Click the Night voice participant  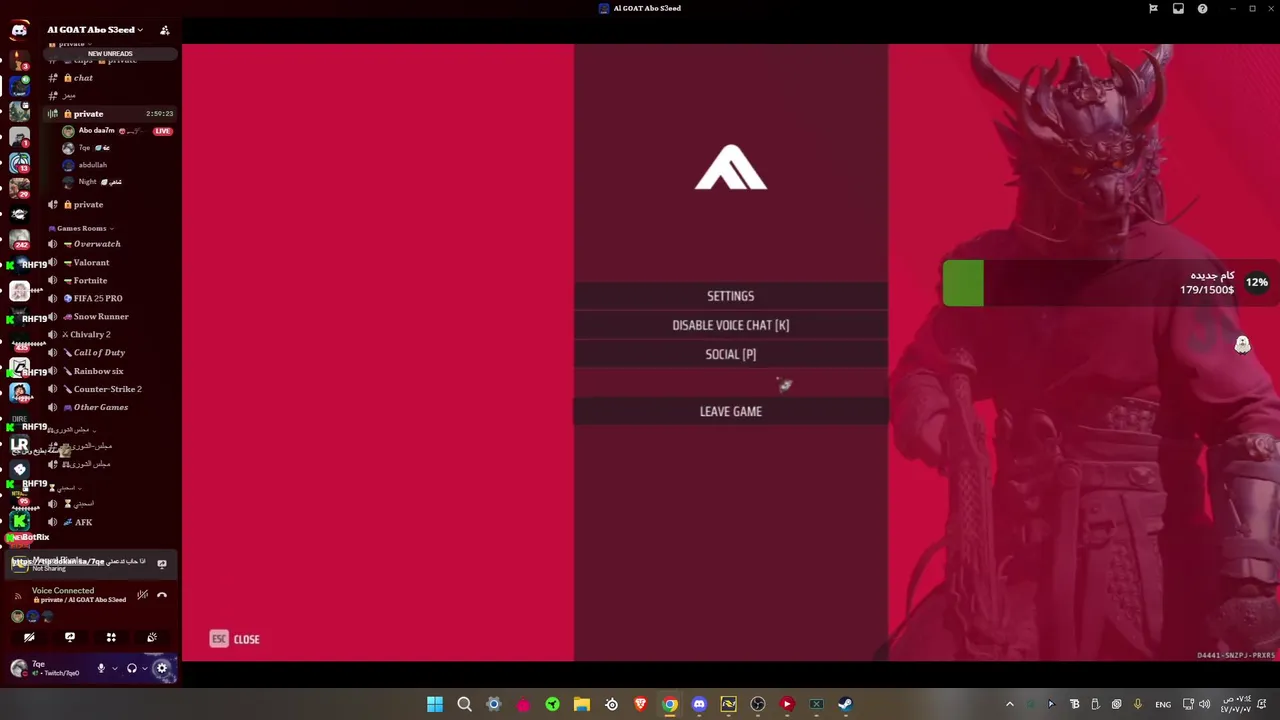[x=117, y=182]
